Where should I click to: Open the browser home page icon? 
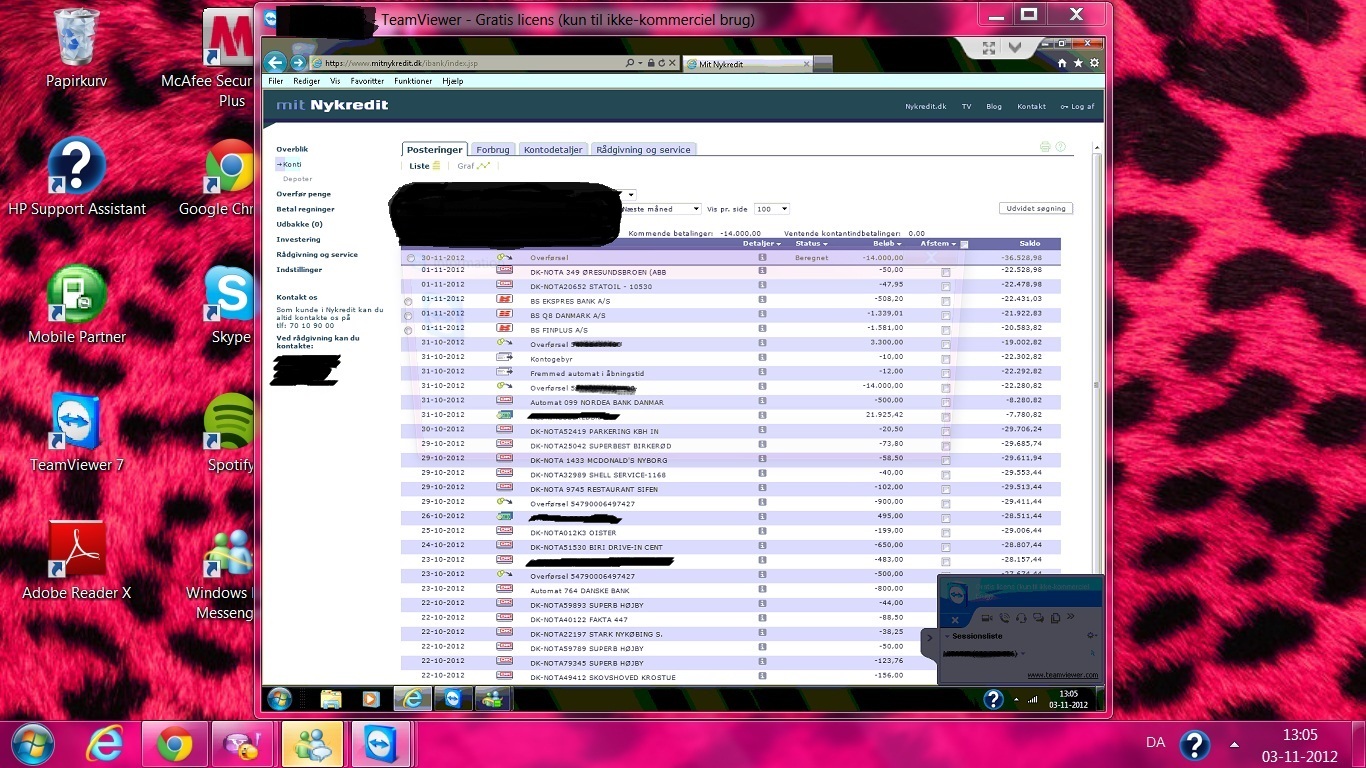pyautogui.click(x=1064, y=63)
